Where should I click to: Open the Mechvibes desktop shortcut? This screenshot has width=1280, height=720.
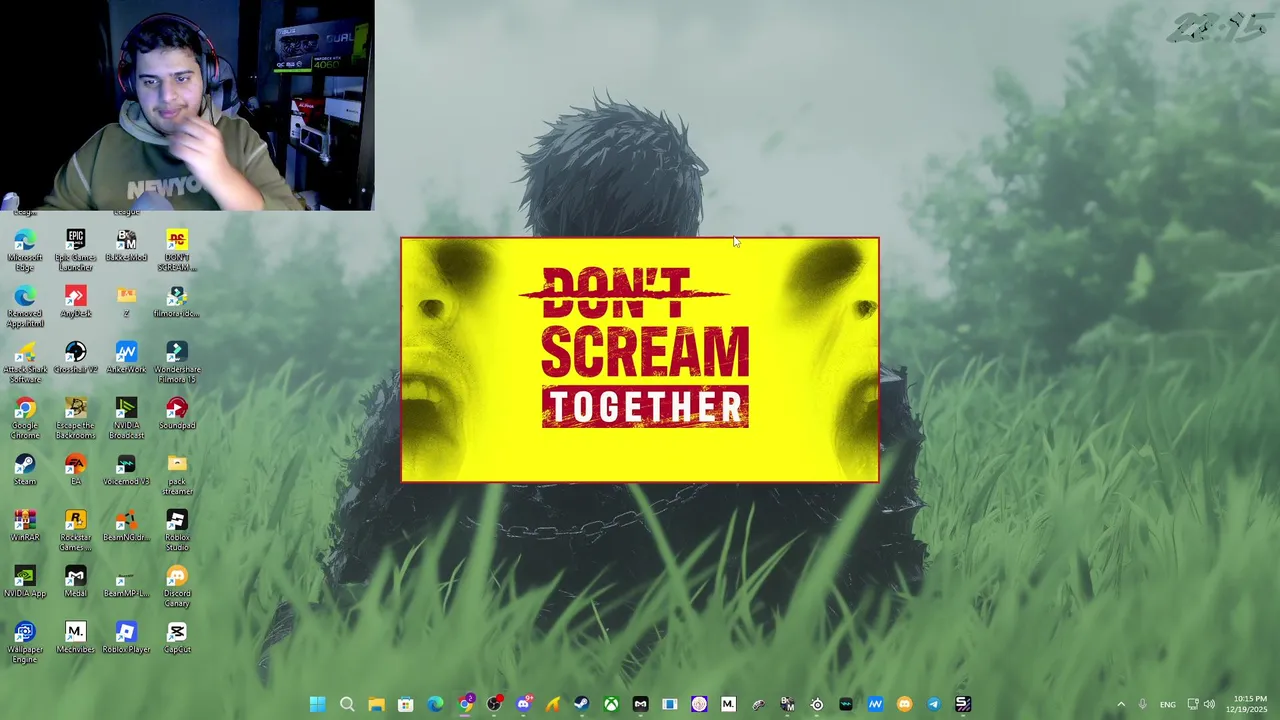pyautogui.click(x=76, y=638)
